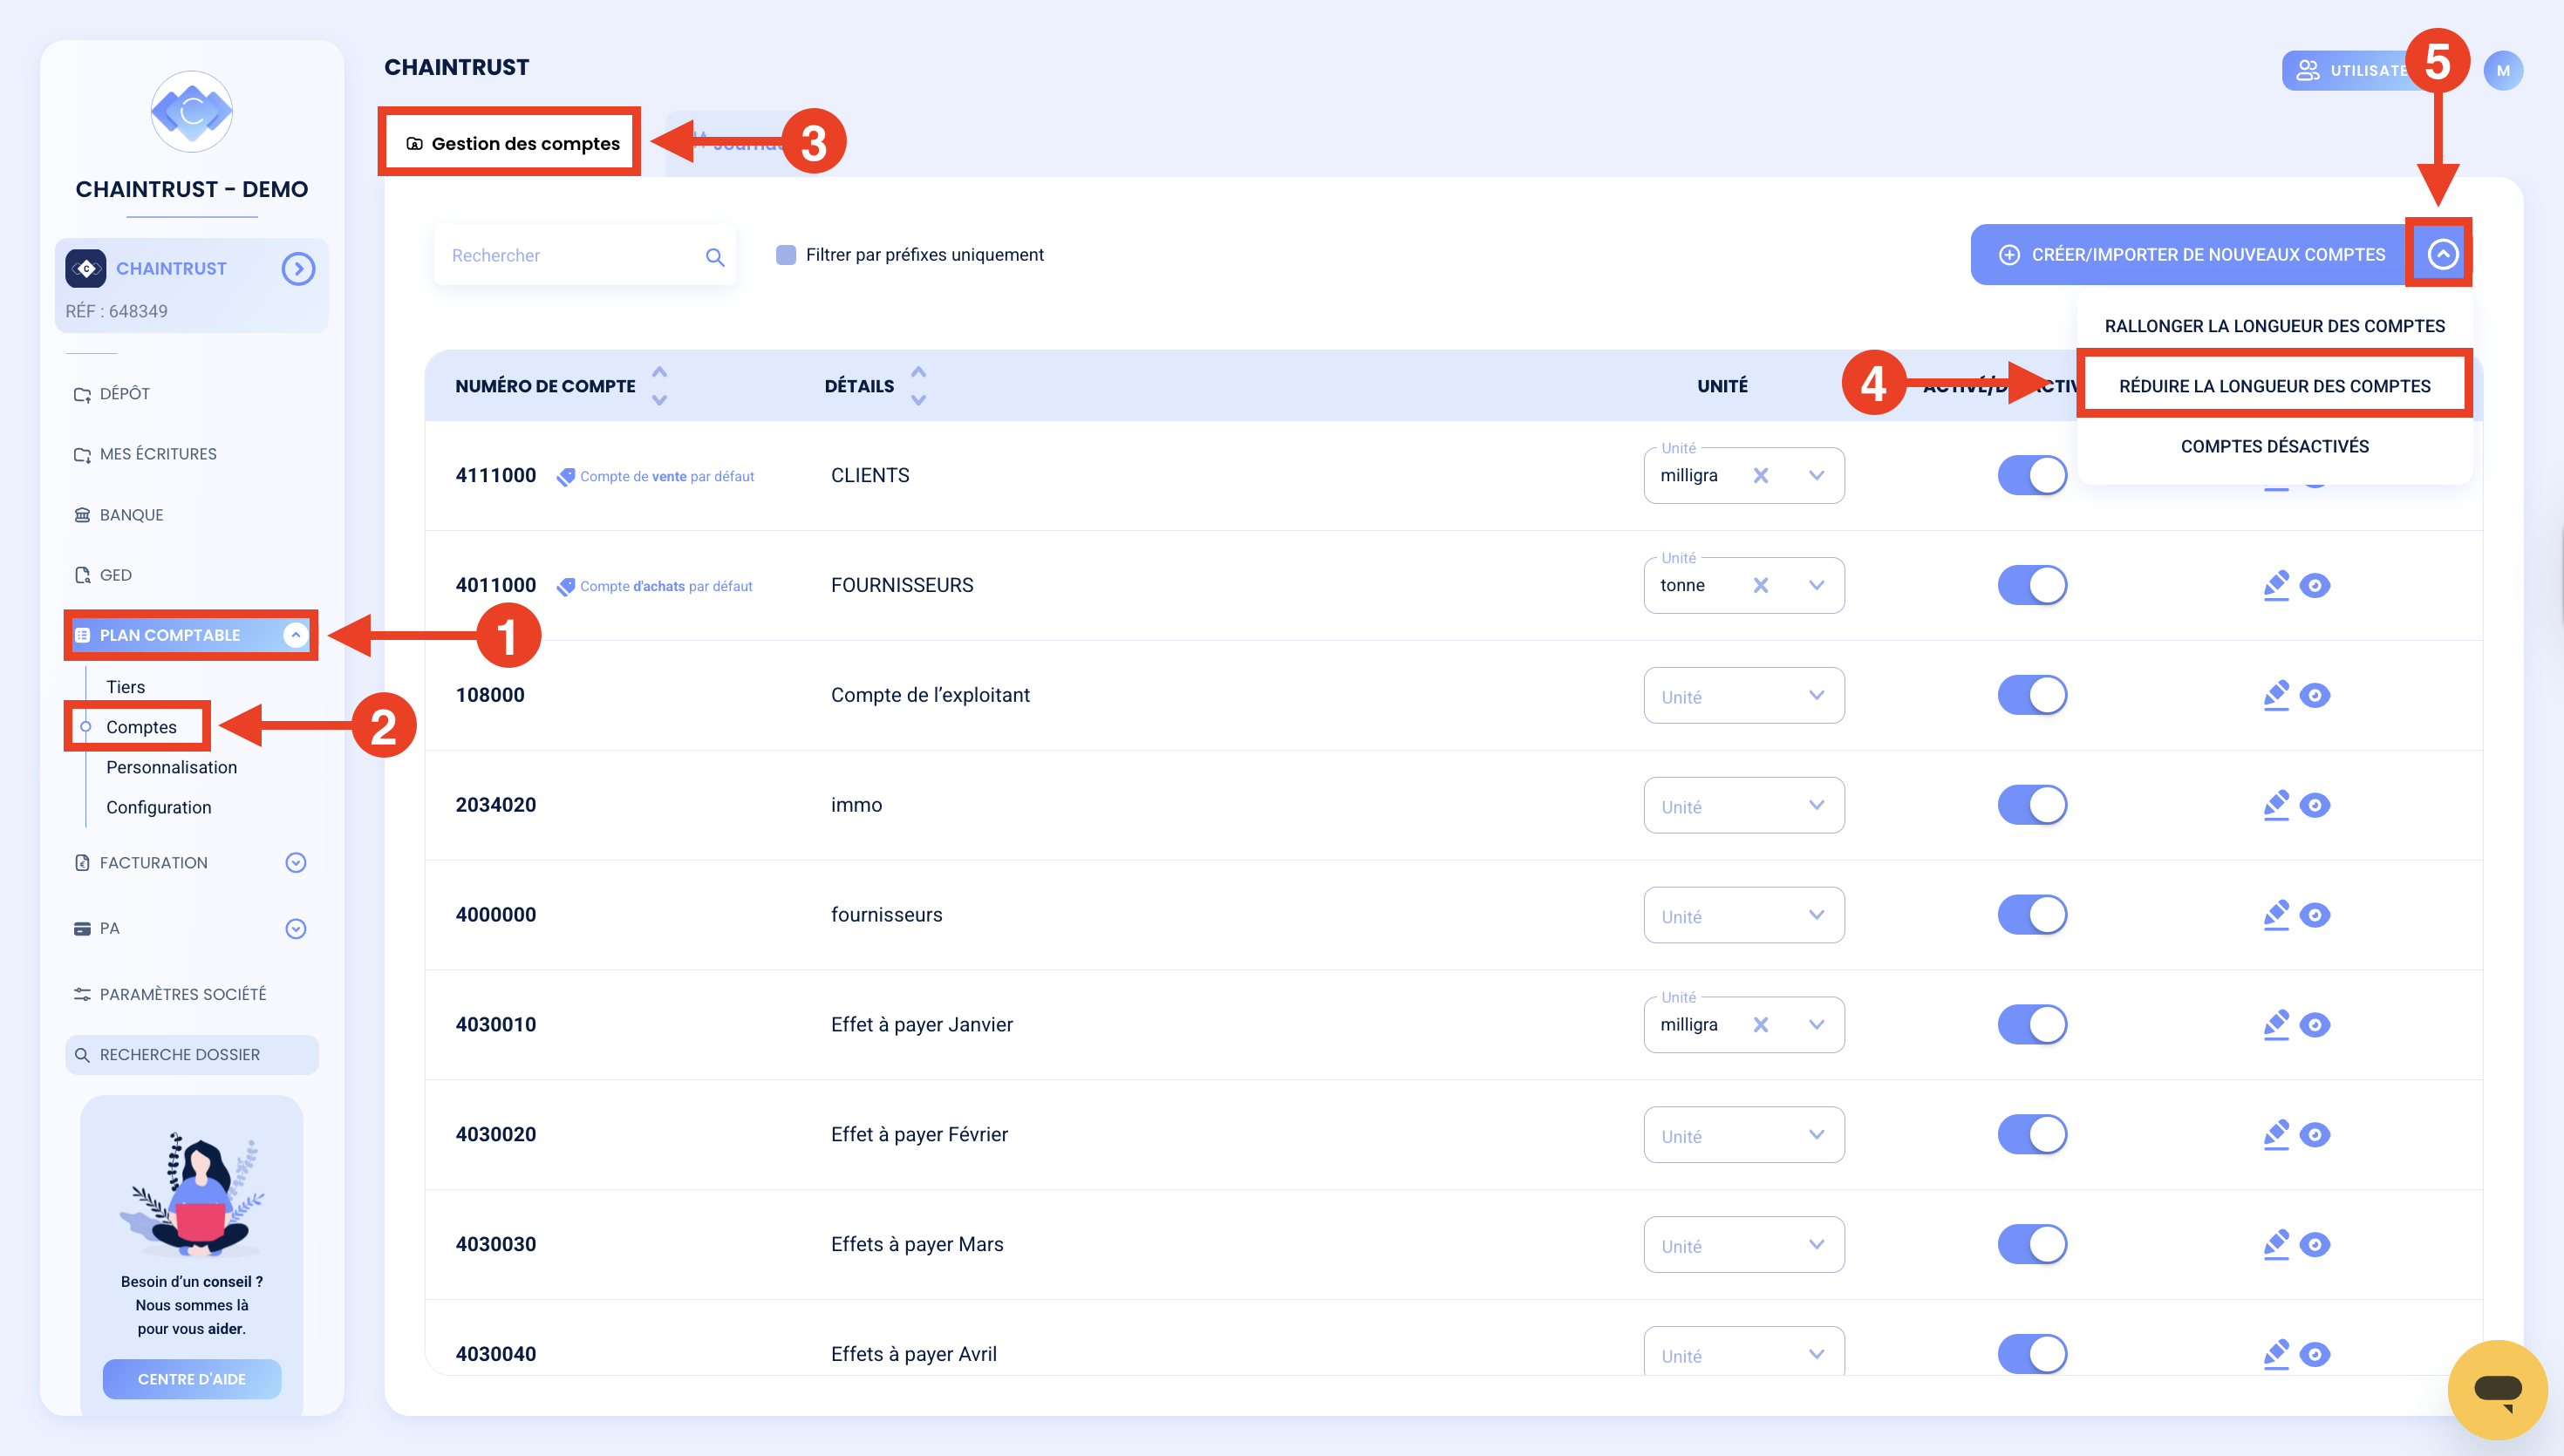Toggle active switch for Effets à payer Avril
The height and width of the screenshot is (1456, 2564).
pos(2032,1354)
